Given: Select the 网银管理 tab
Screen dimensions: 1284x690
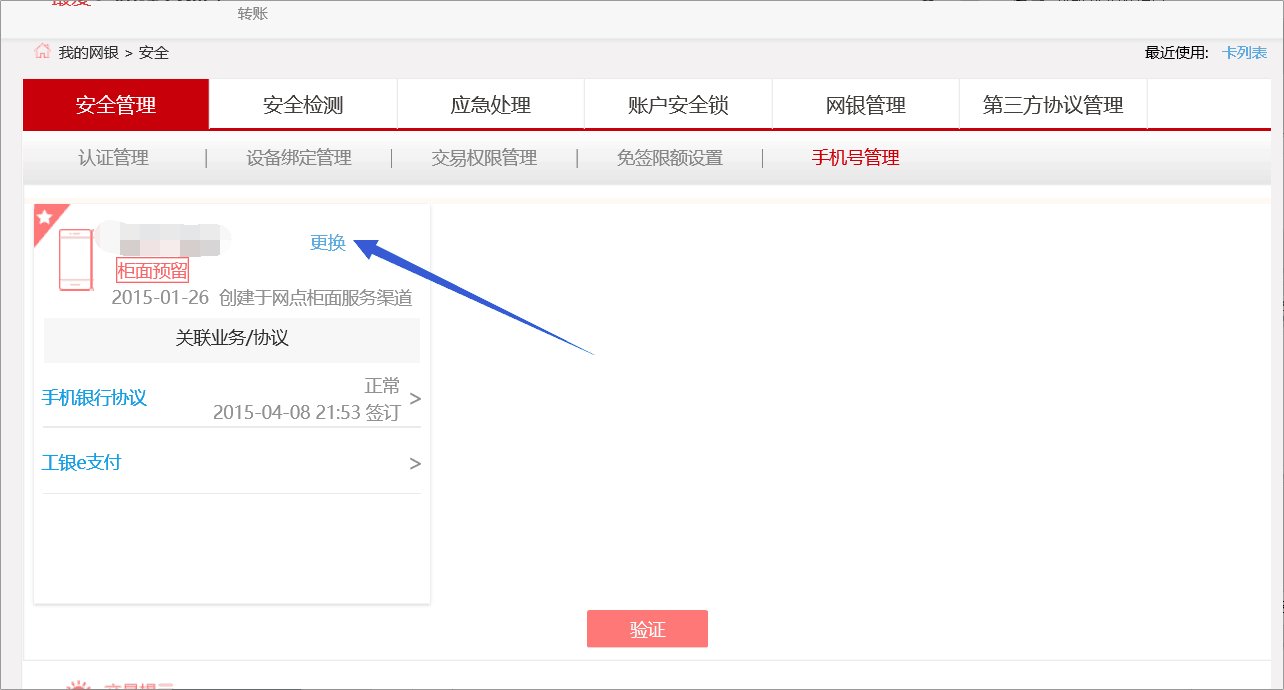Looking at the screenshot, I should point(864,104).
